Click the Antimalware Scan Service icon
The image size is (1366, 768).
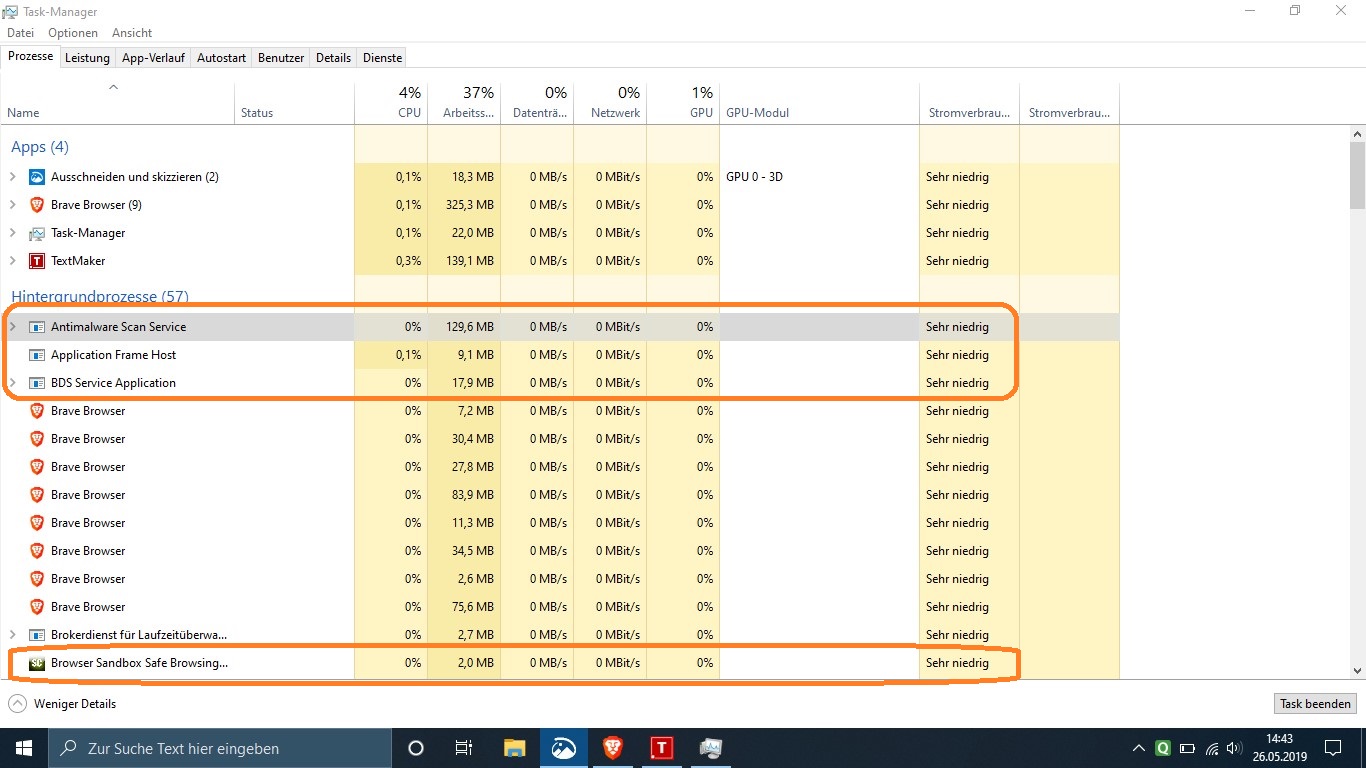(37, 327)
